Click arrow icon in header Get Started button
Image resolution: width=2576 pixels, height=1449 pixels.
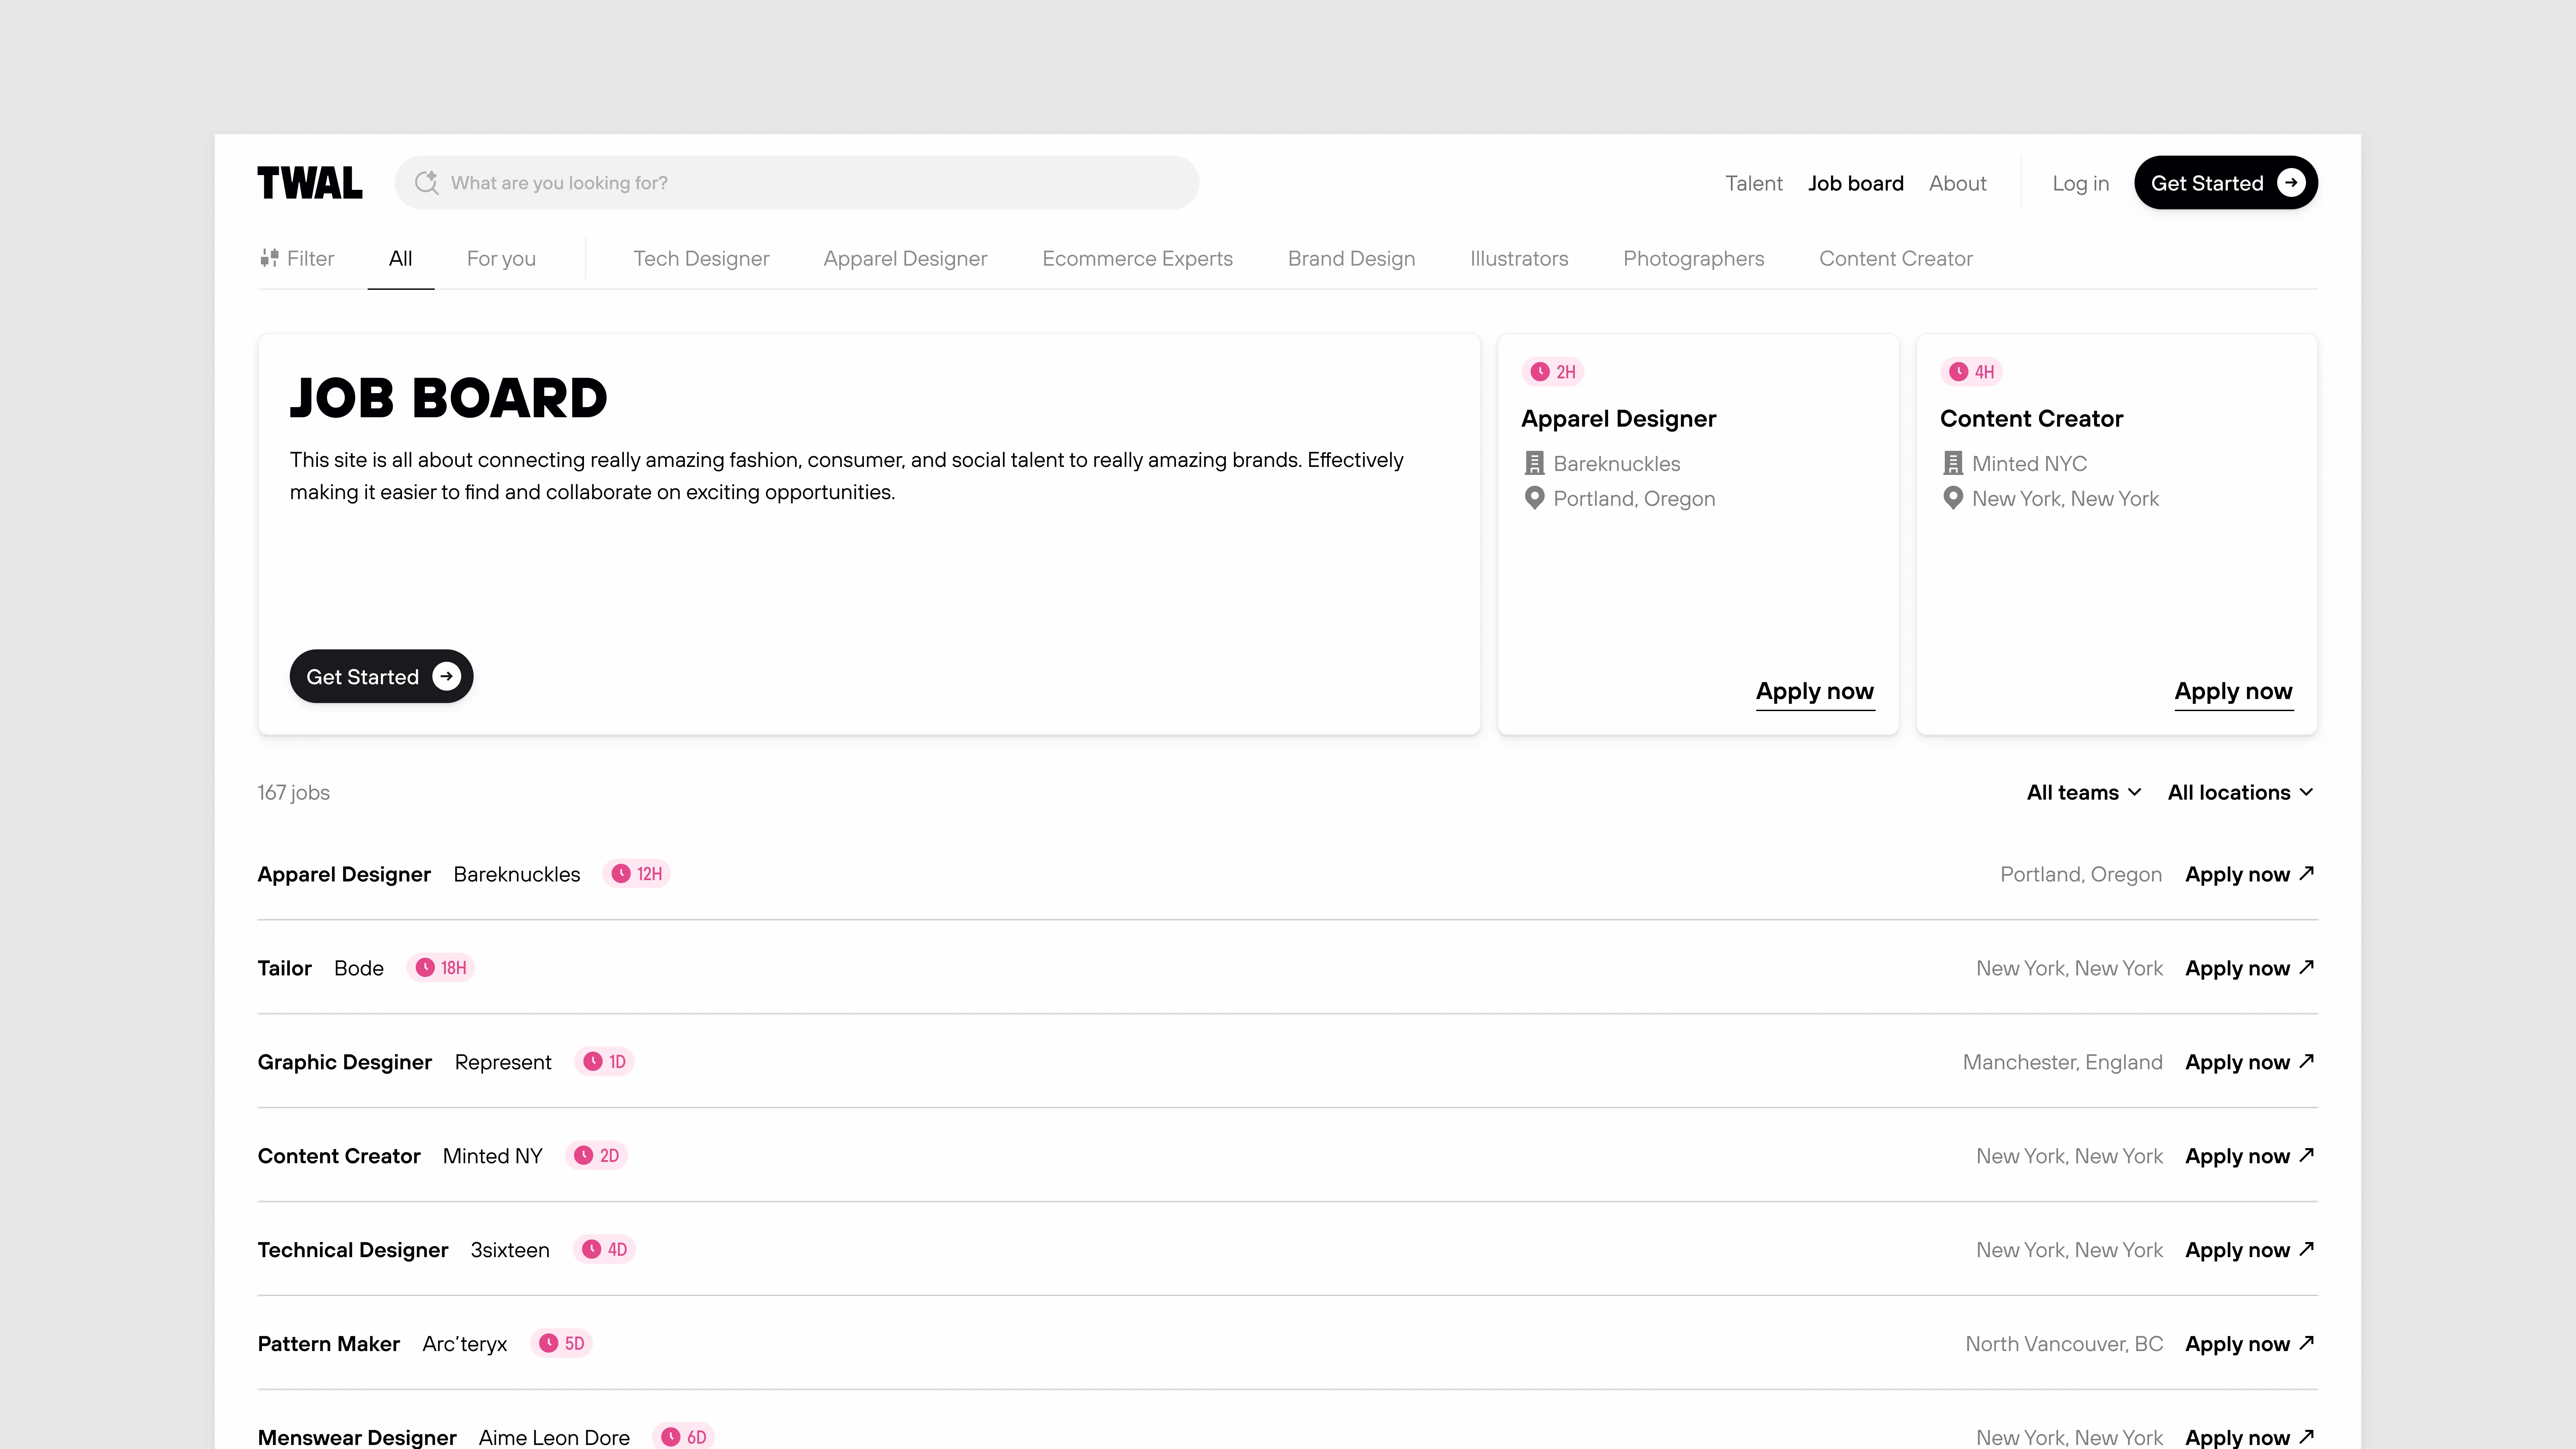coord(2291,183)
